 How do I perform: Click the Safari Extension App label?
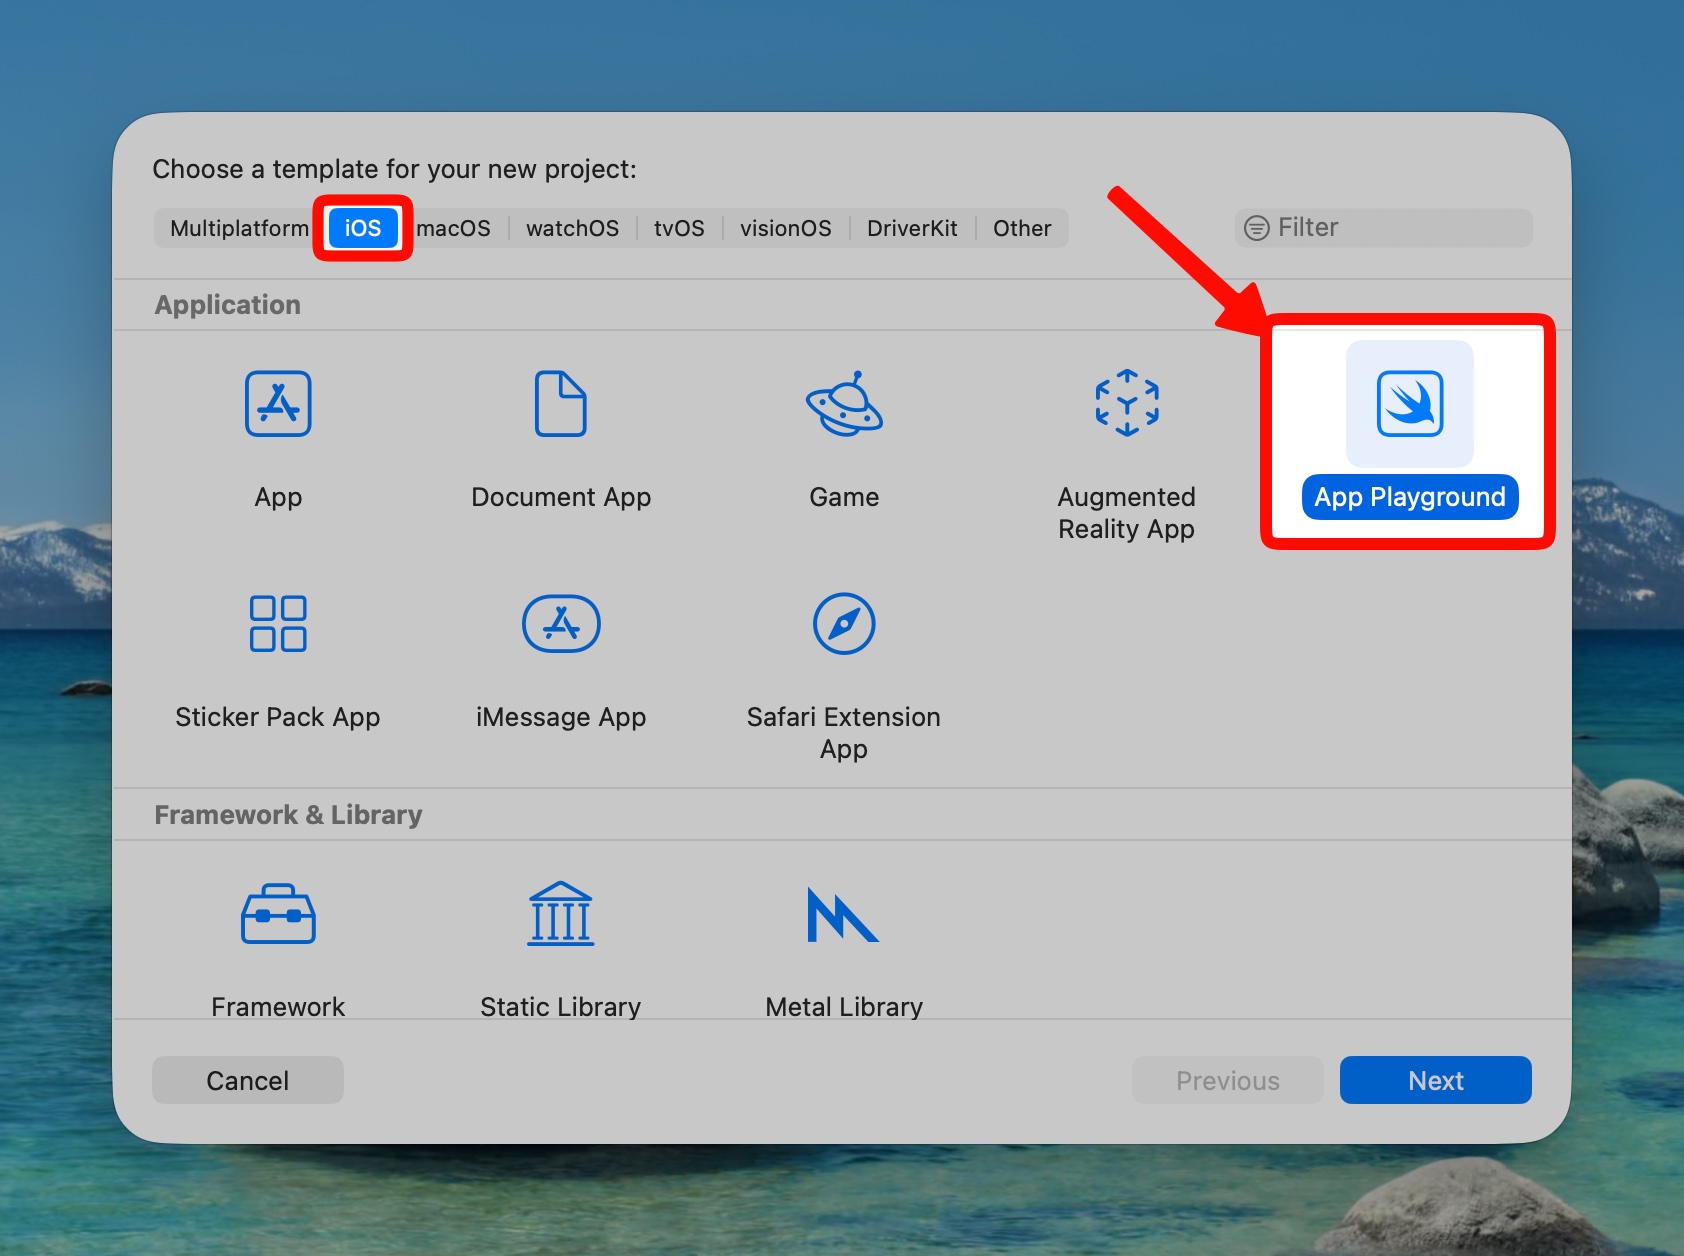click(x=844, y=733)
